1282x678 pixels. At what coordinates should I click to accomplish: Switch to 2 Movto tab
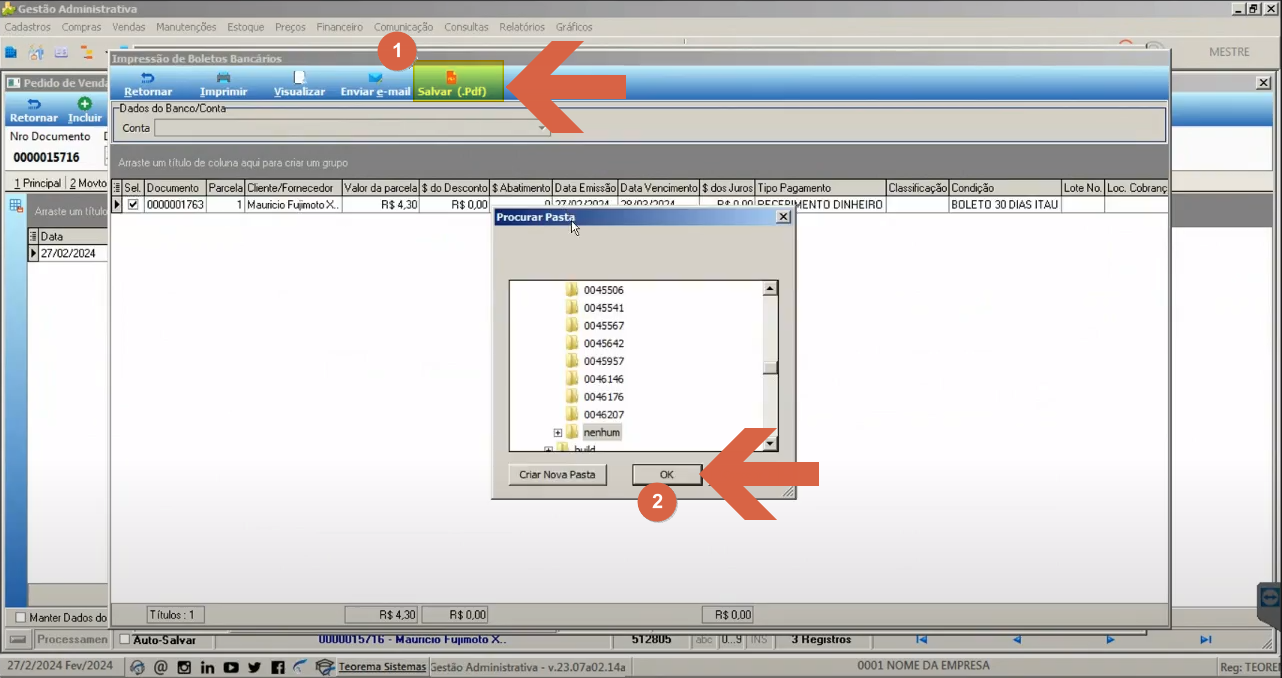pos(88,183)
